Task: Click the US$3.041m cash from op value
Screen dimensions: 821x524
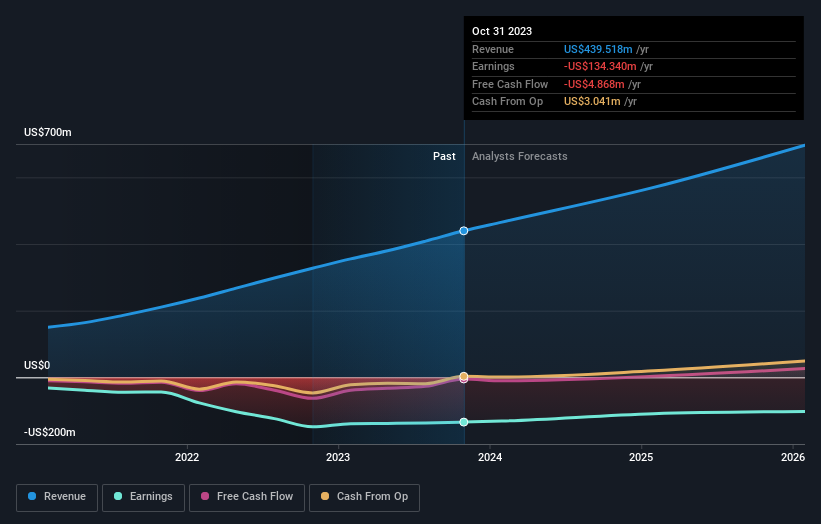Action: [x=592, y=102]
